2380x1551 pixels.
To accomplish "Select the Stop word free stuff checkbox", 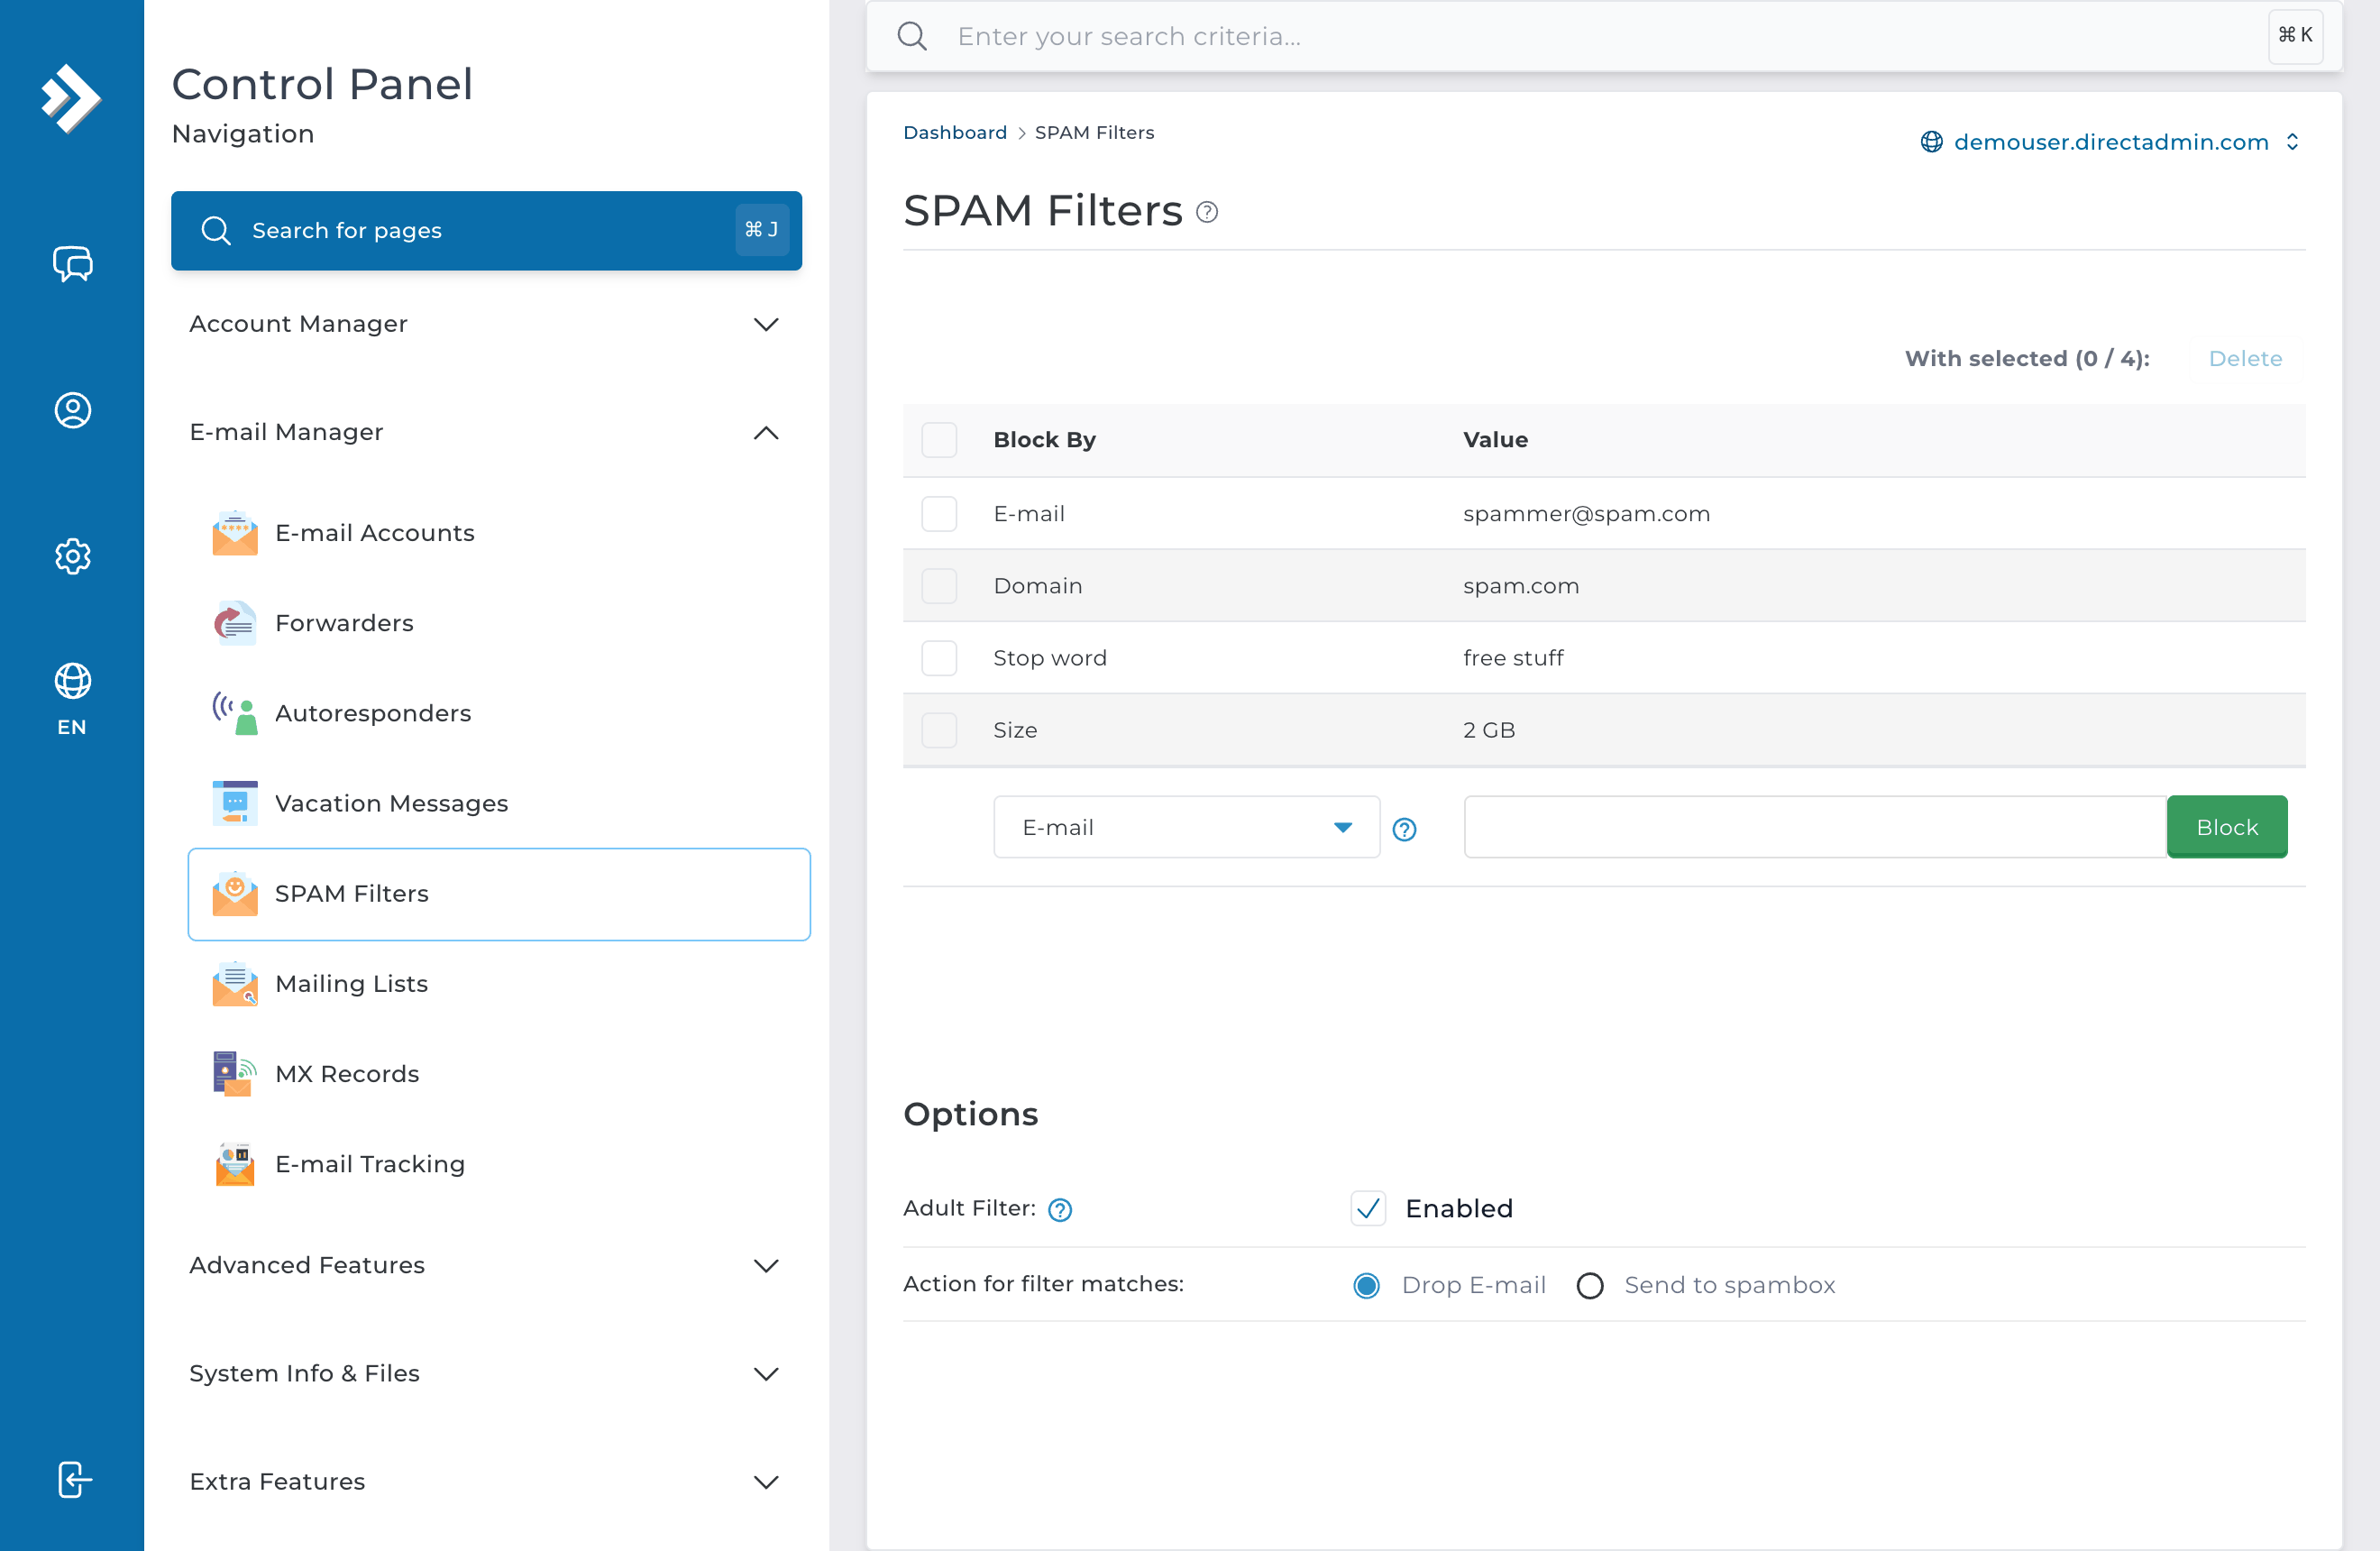I will [x=939, y=658].
